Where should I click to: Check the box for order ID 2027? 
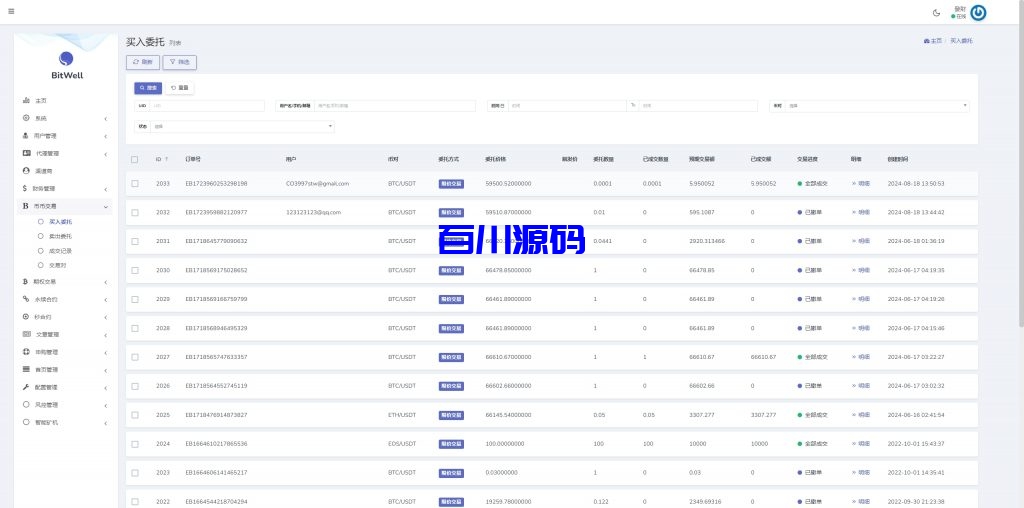coord(135,357)
